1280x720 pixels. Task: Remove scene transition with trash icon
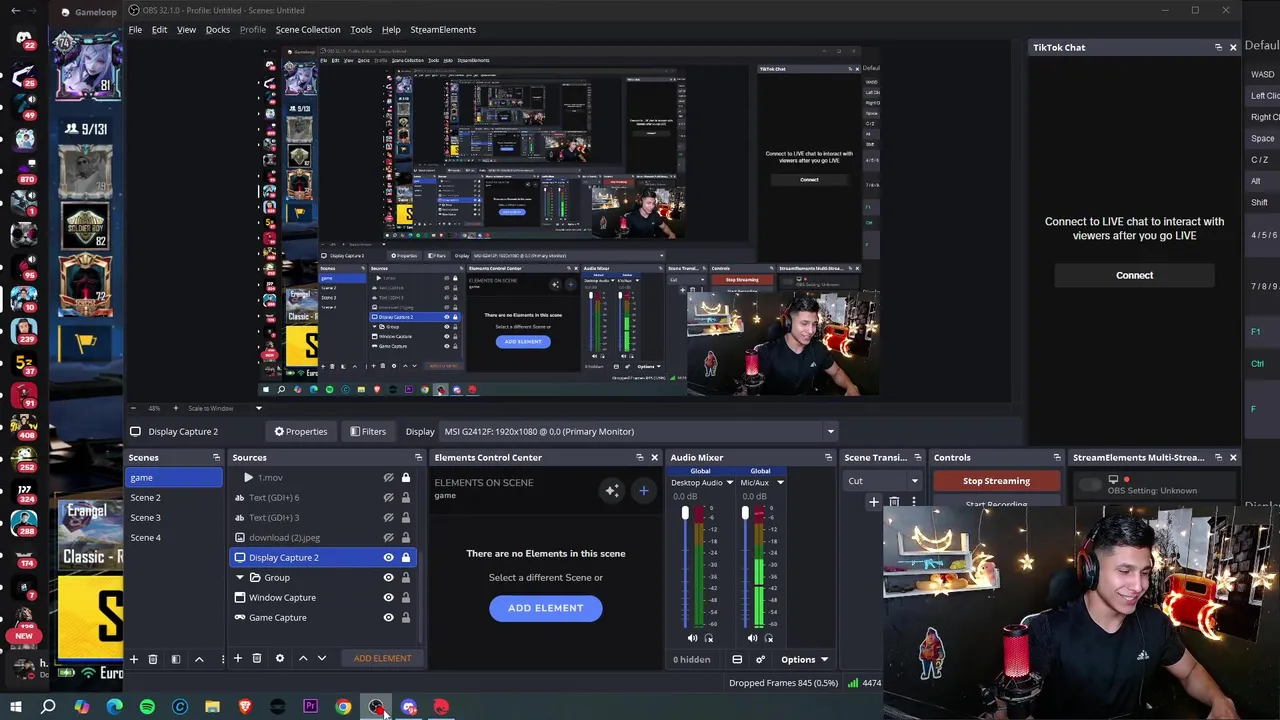tap(894, 502)
